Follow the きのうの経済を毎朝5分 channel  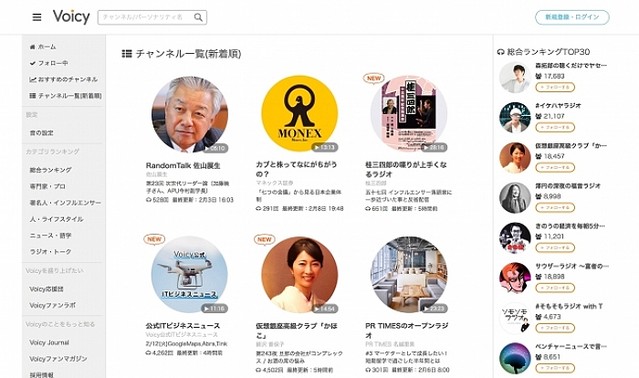coord(555,248)
